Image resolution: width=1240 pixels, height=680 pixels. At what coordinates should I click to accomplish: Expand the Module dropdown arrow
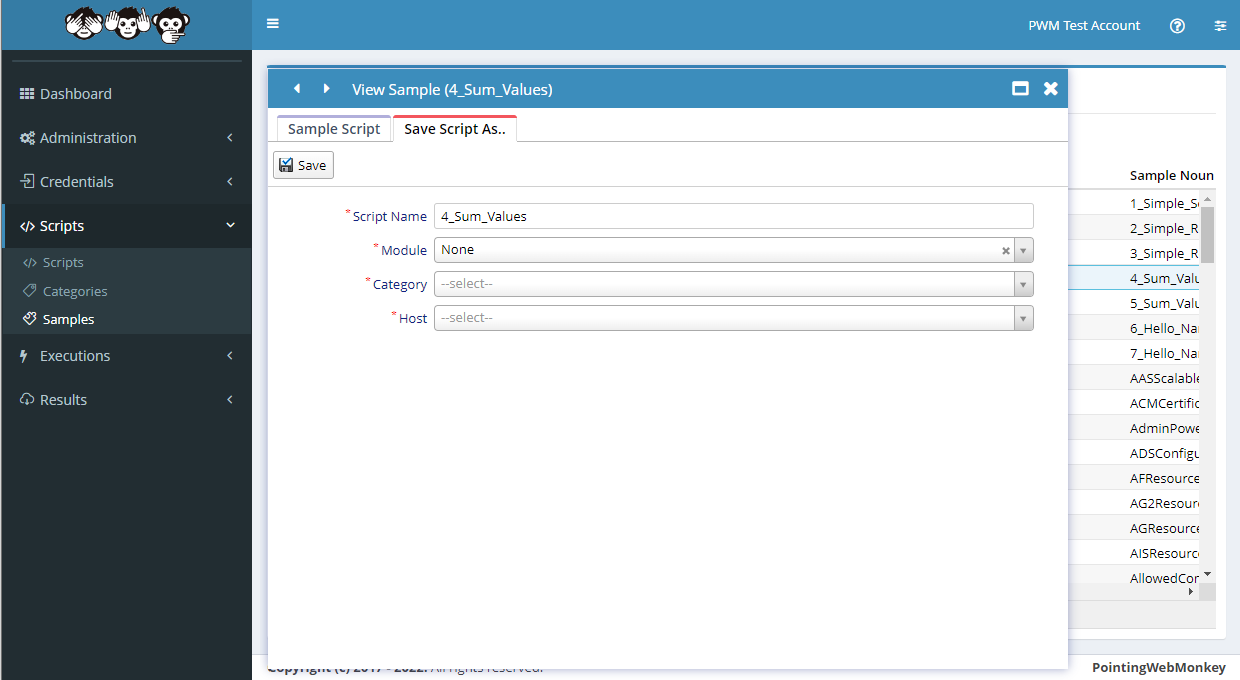pyautogui.click(x=1023, y=251)
